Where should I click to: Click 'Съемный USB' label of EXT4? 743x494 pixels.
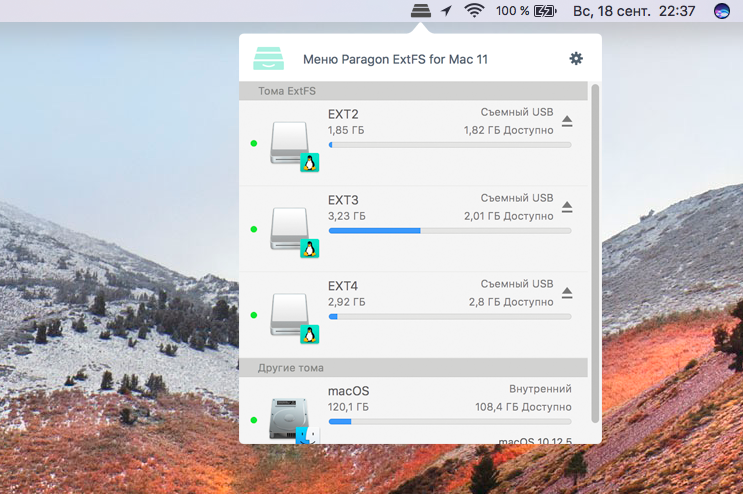point(516,284)
